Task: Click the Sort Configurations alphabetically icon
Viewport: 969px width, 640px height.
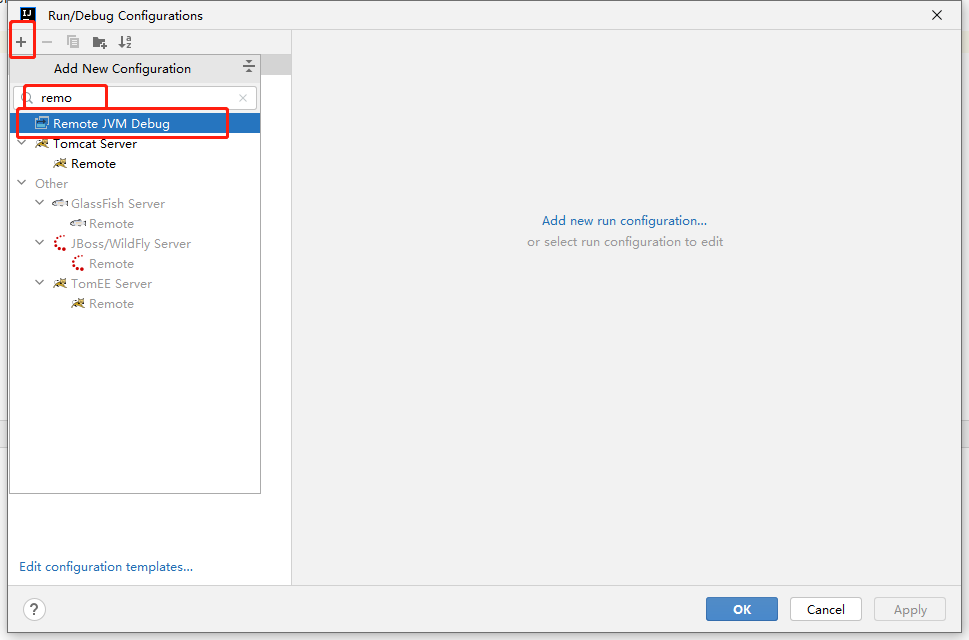Action: click(x=125, y=42)
